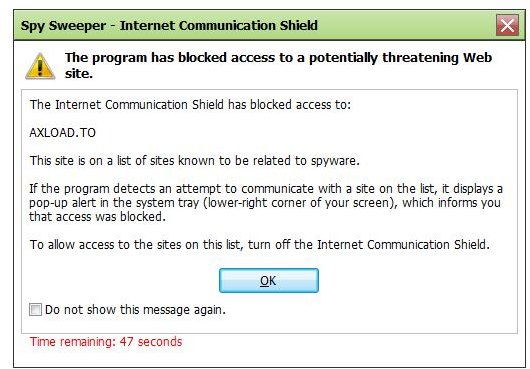Enable the 'Do not show this message again' checkbox

tap(35, 309)
